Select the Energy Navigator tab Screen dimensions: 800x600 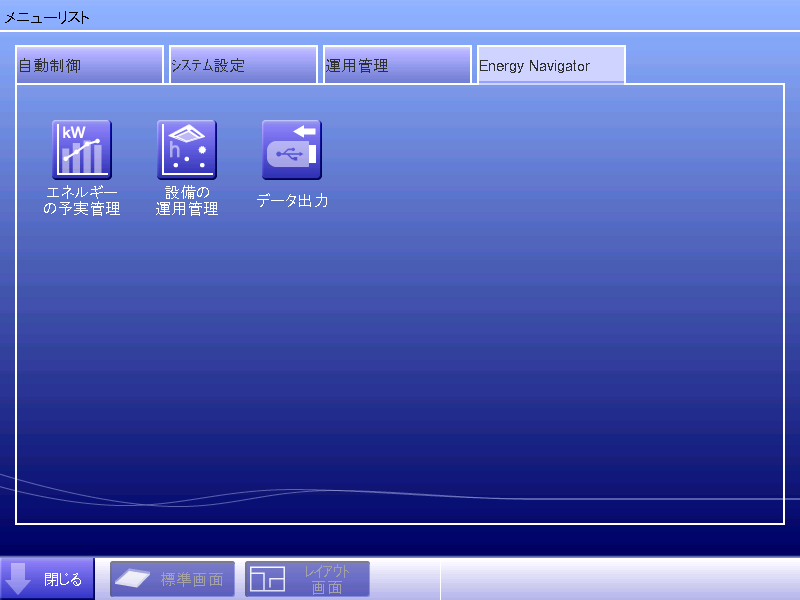552,65
